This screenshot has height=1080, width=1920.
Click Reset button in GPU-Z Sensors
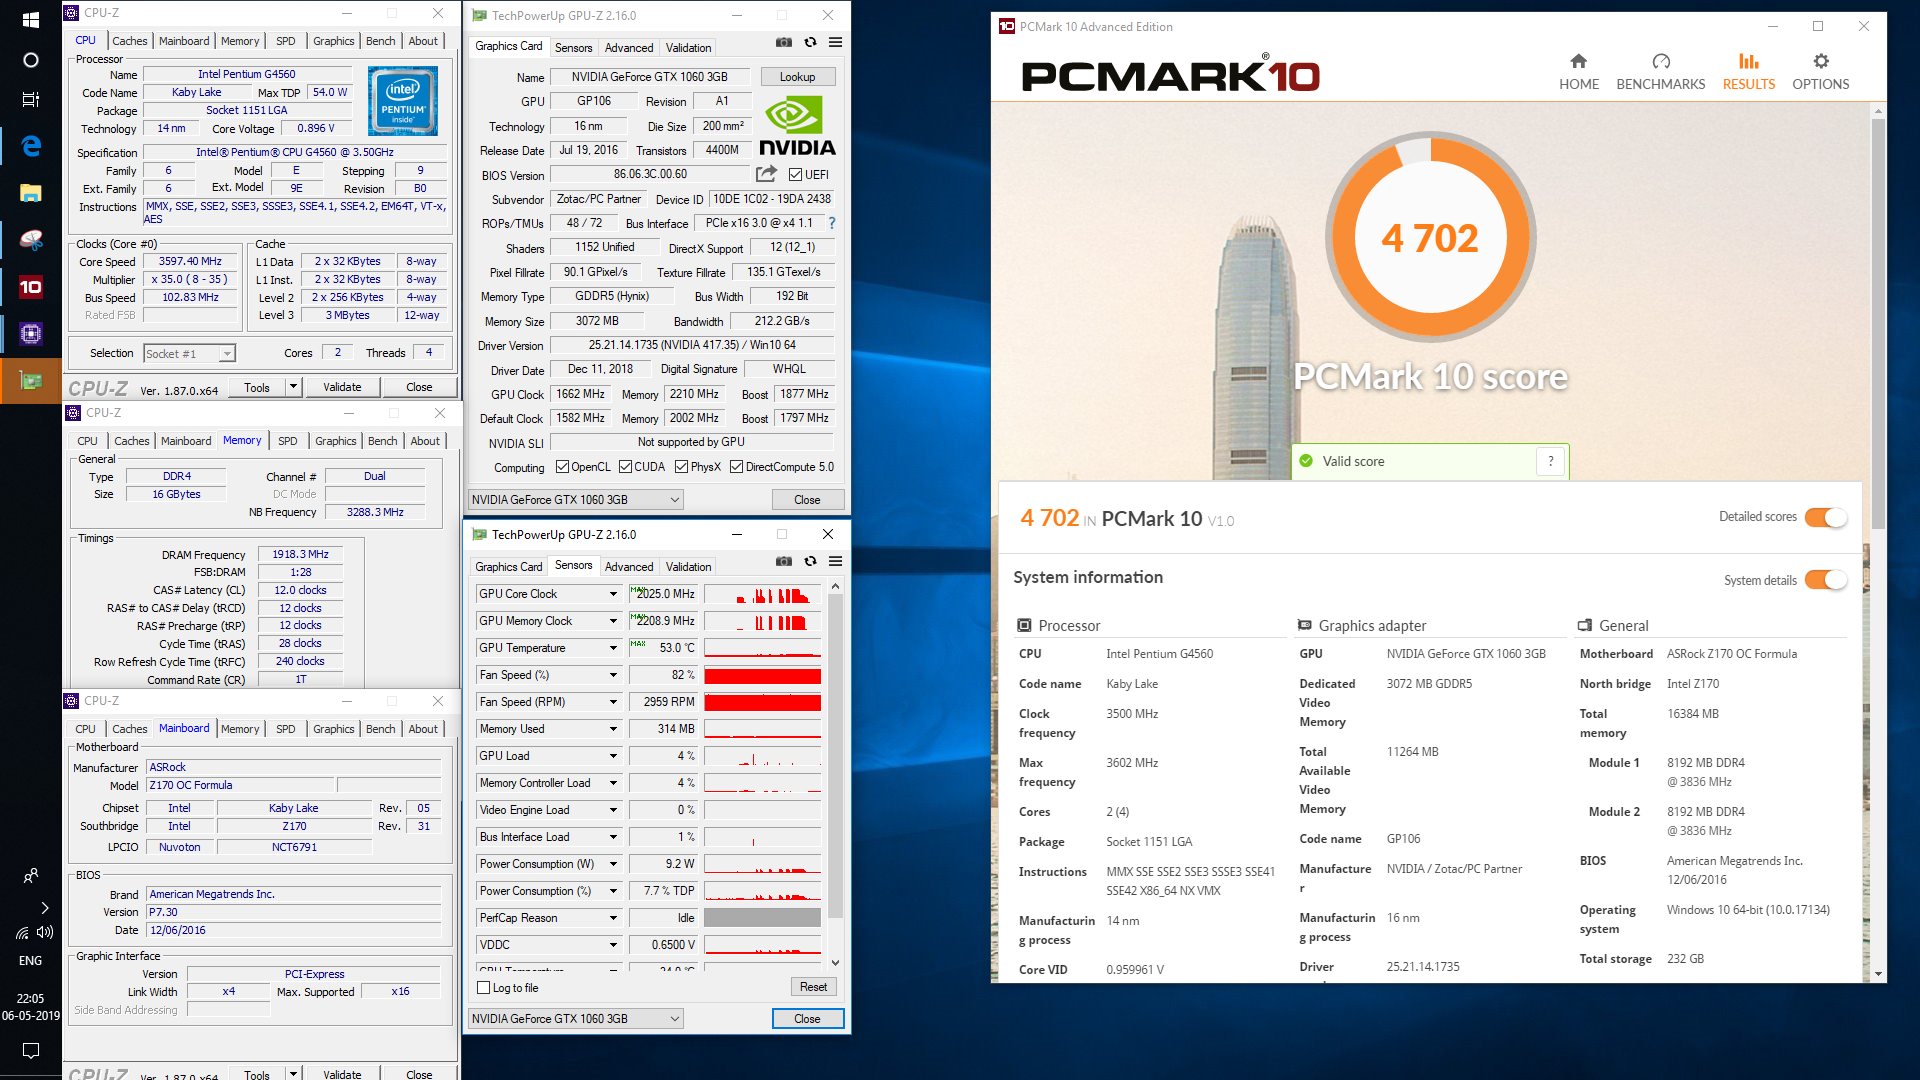[x=813, y=987]
